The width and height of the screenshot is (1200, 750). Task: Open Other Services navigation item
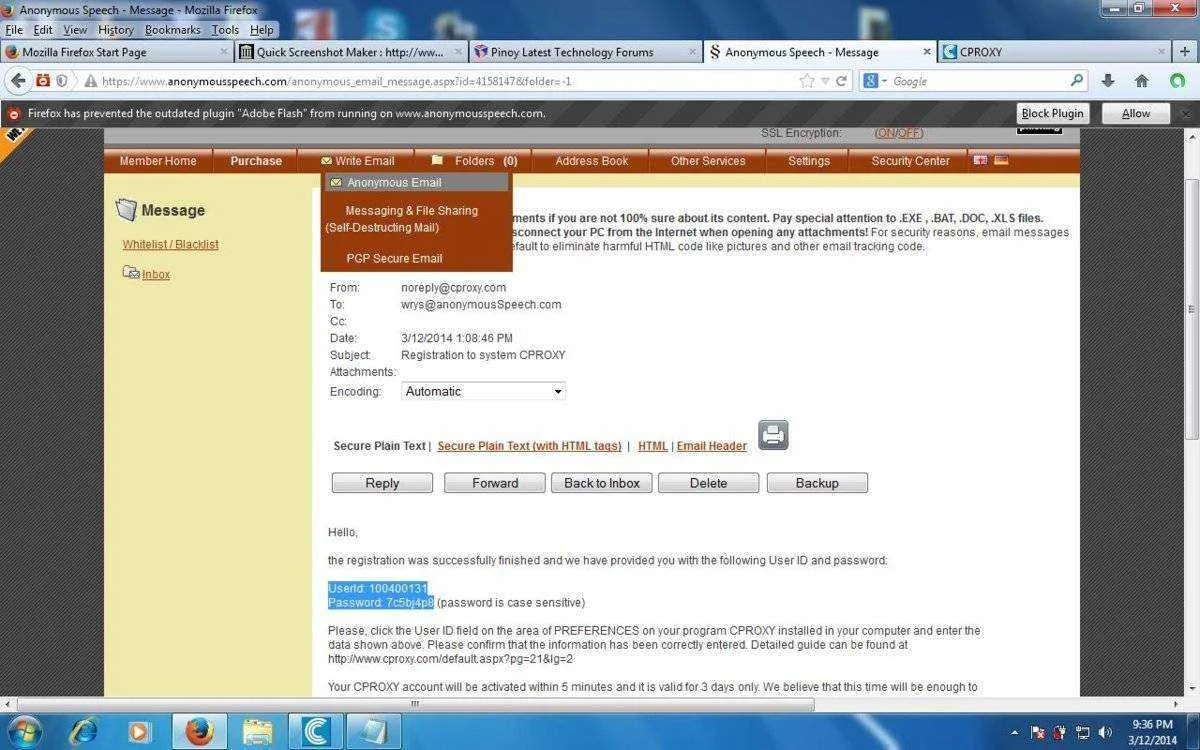coord(708,161)
